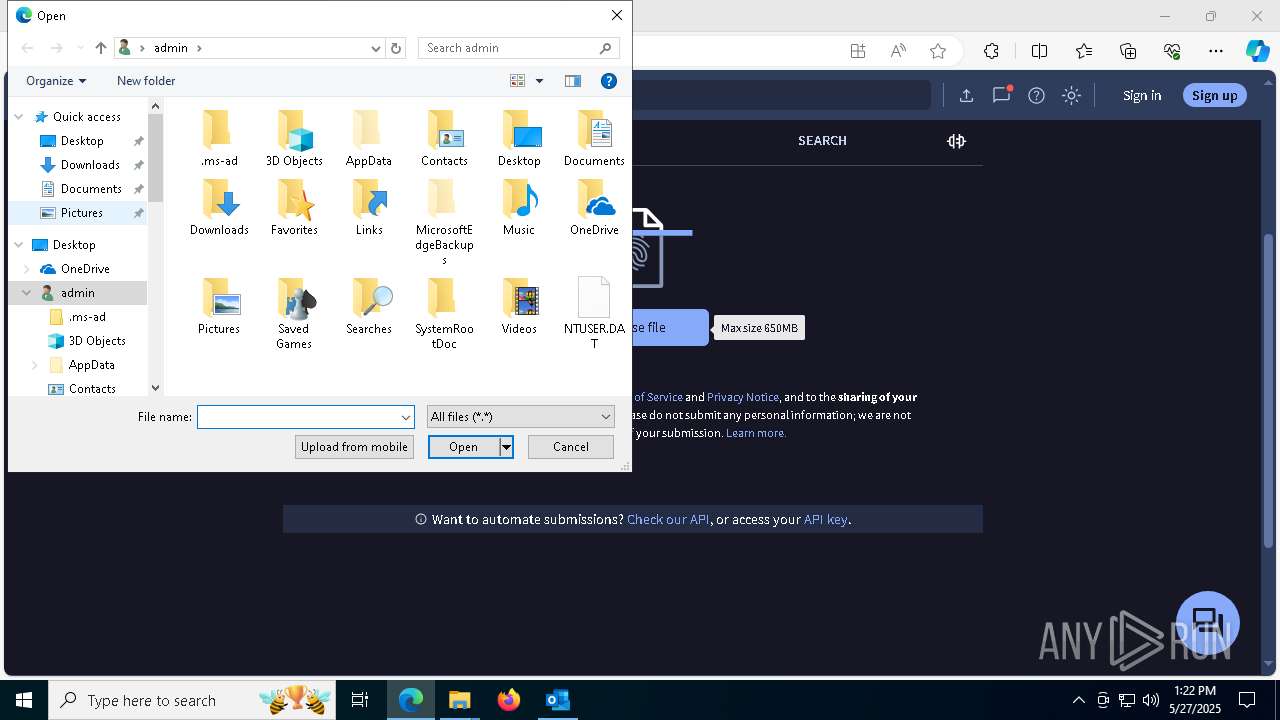Click the File name input field

(x=299, y=417)
